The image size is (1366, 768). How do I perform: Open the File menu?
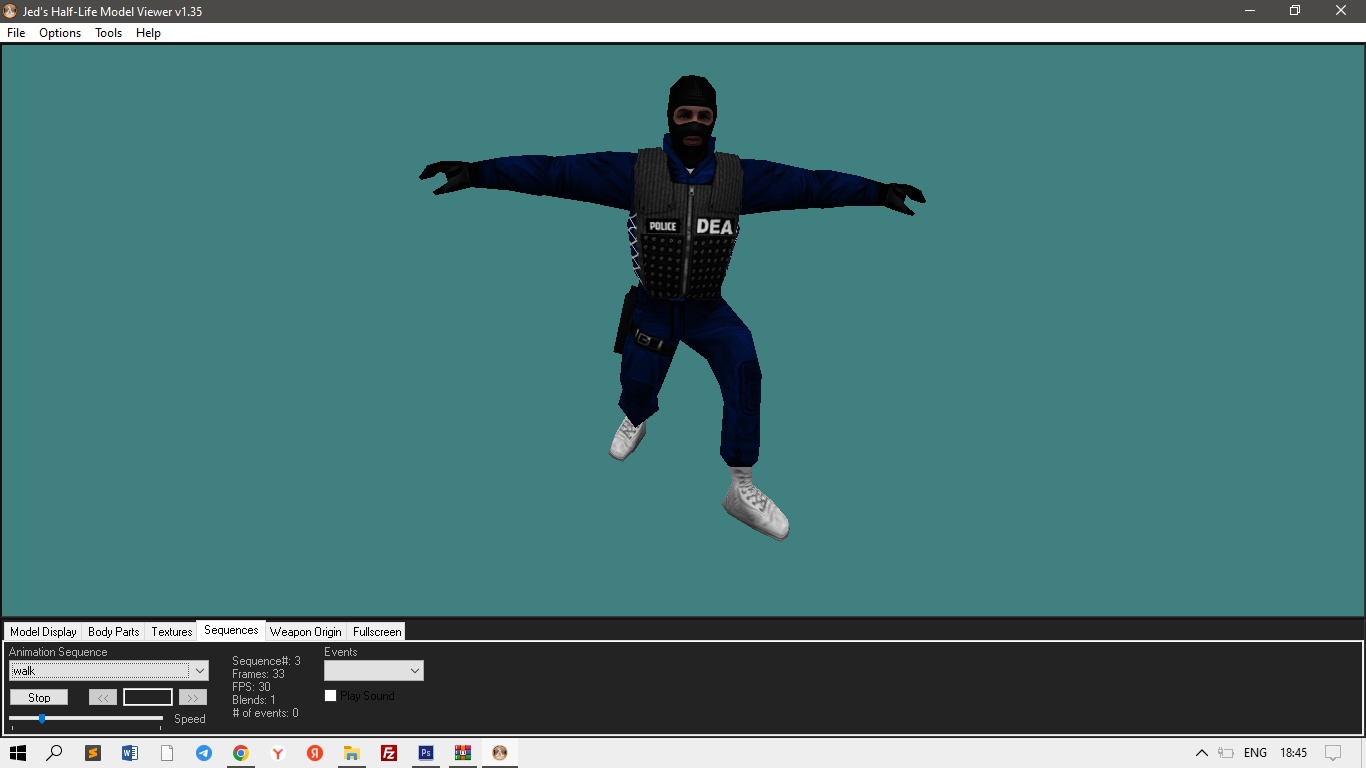coord(16,33)
